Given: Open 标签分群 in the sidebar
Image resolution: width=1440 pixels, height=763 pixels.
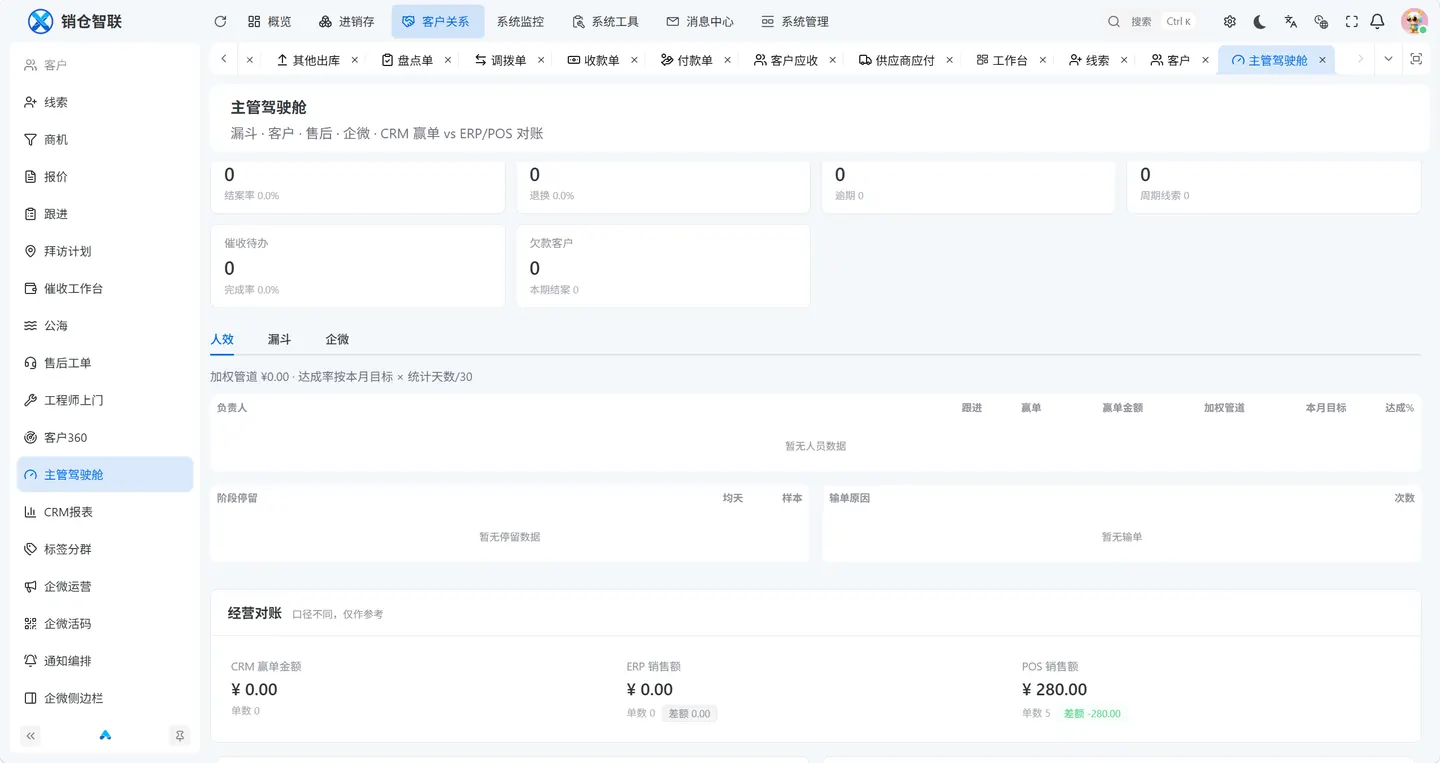Looking at the screenshot, I should pyautogui.click(x=105, y=549).
